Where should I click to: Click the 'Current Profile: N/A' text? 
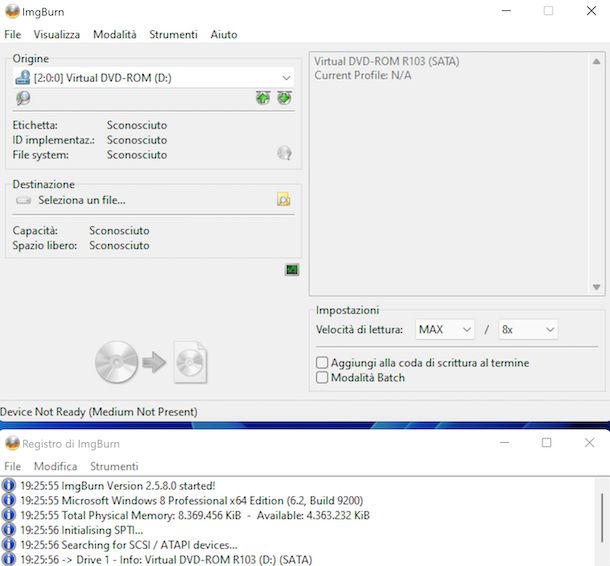pyautogui.click(x=363, y=75)
